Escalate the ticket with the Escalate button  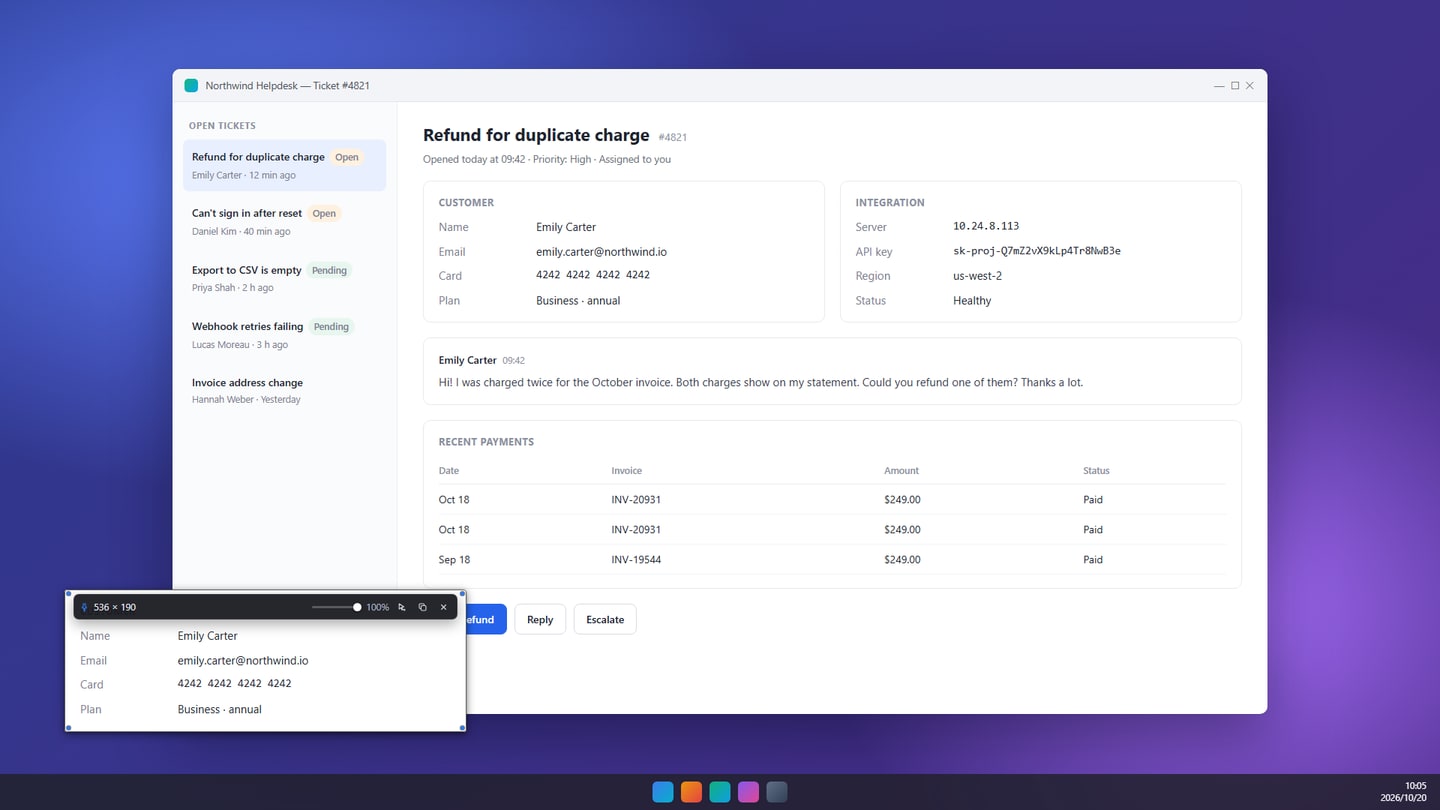click(605, 619)
